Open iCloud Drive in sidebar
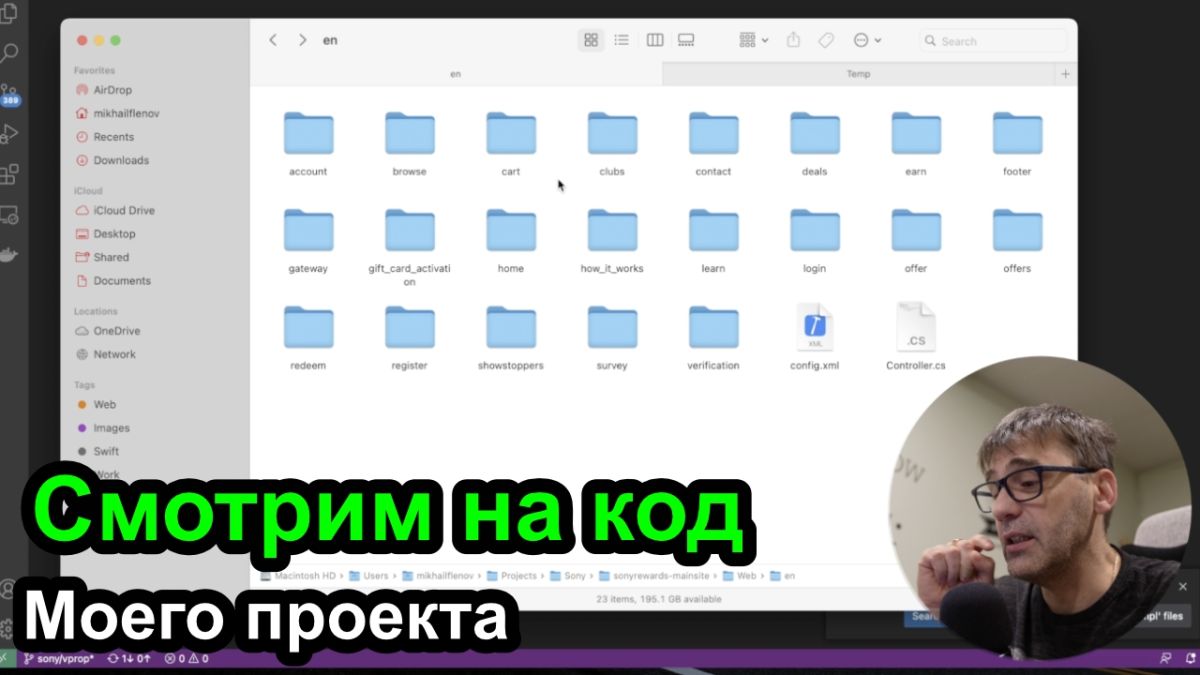1200x675 pixels. coord(116,210)
